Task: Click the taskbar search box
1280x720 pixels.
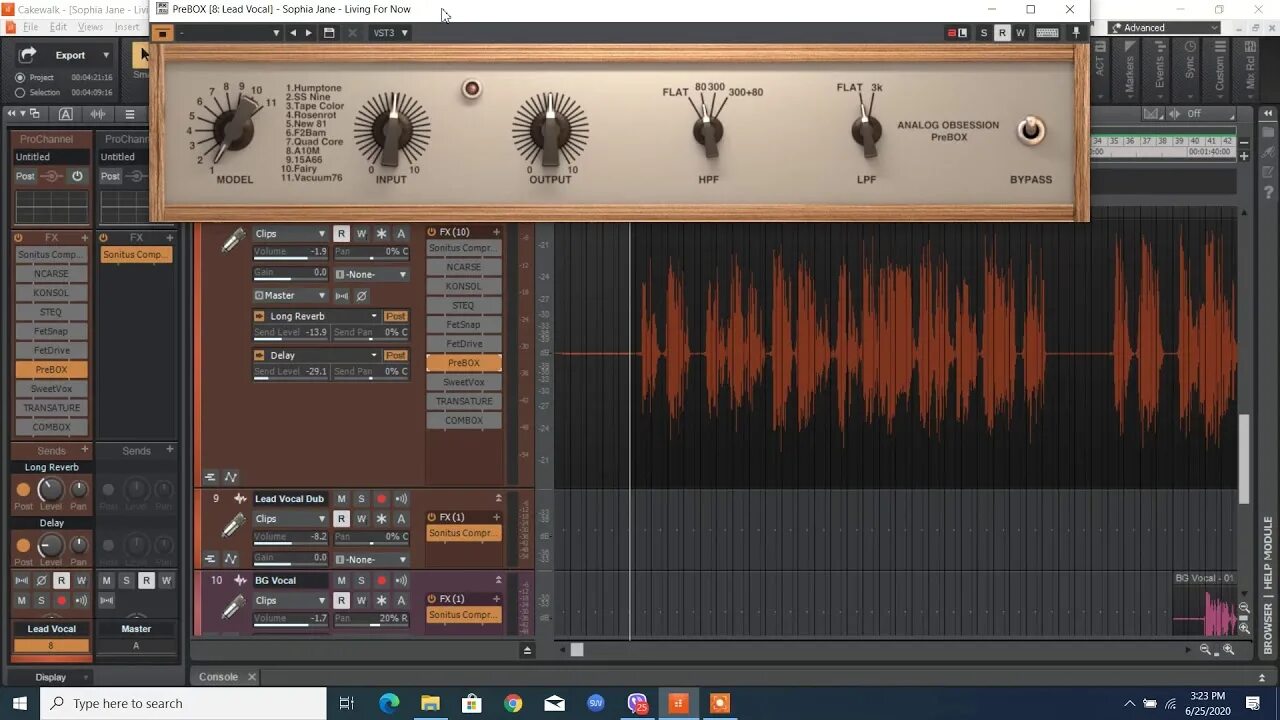Action: pos(183,703)
